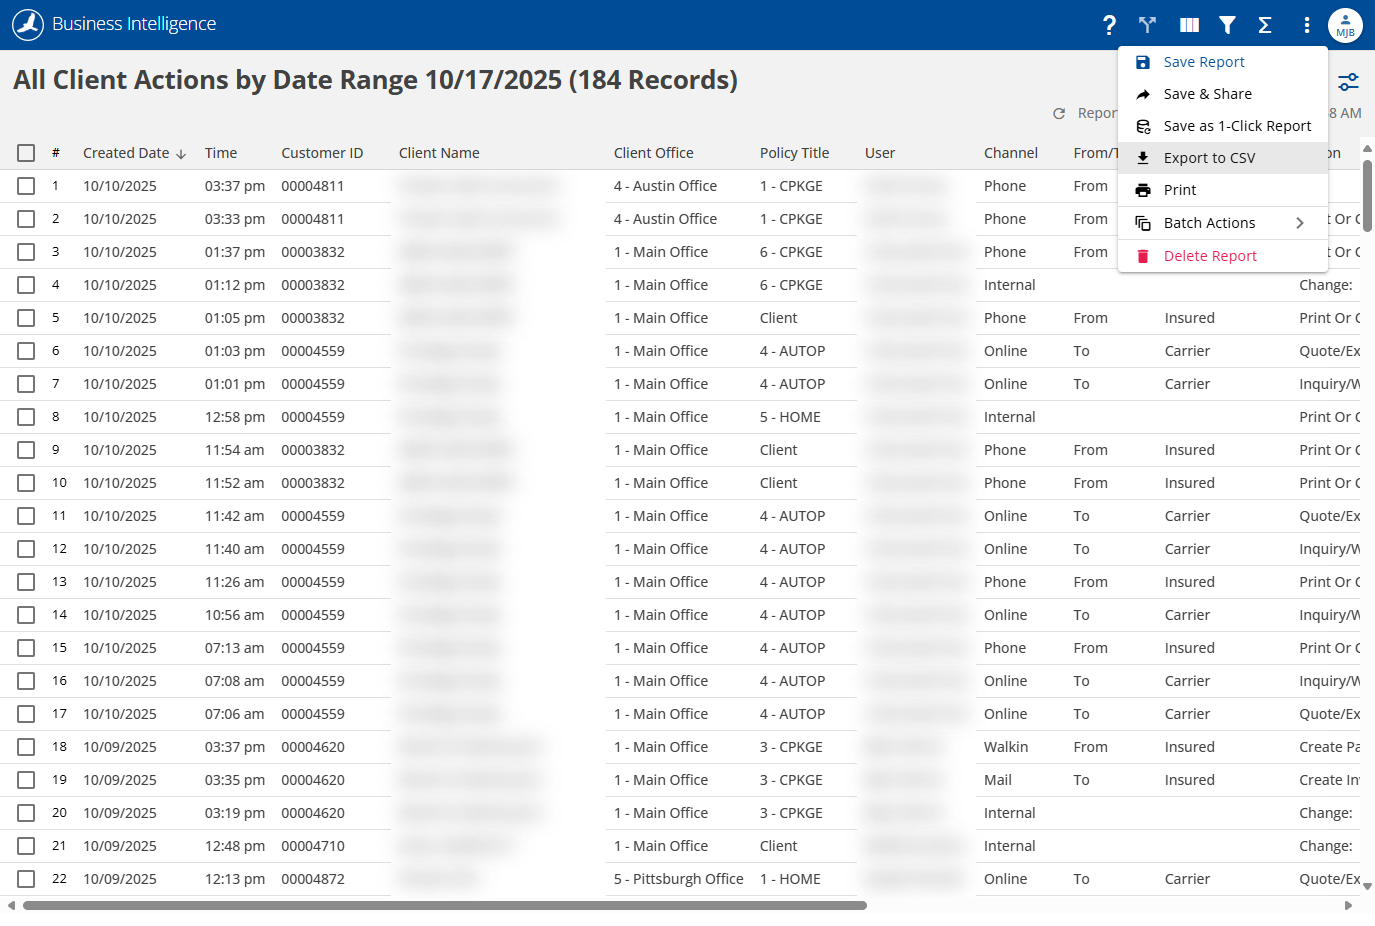The image size is (1375, 926).
Task: Choose Save & Share menu entry
Action: (1223, 94)
